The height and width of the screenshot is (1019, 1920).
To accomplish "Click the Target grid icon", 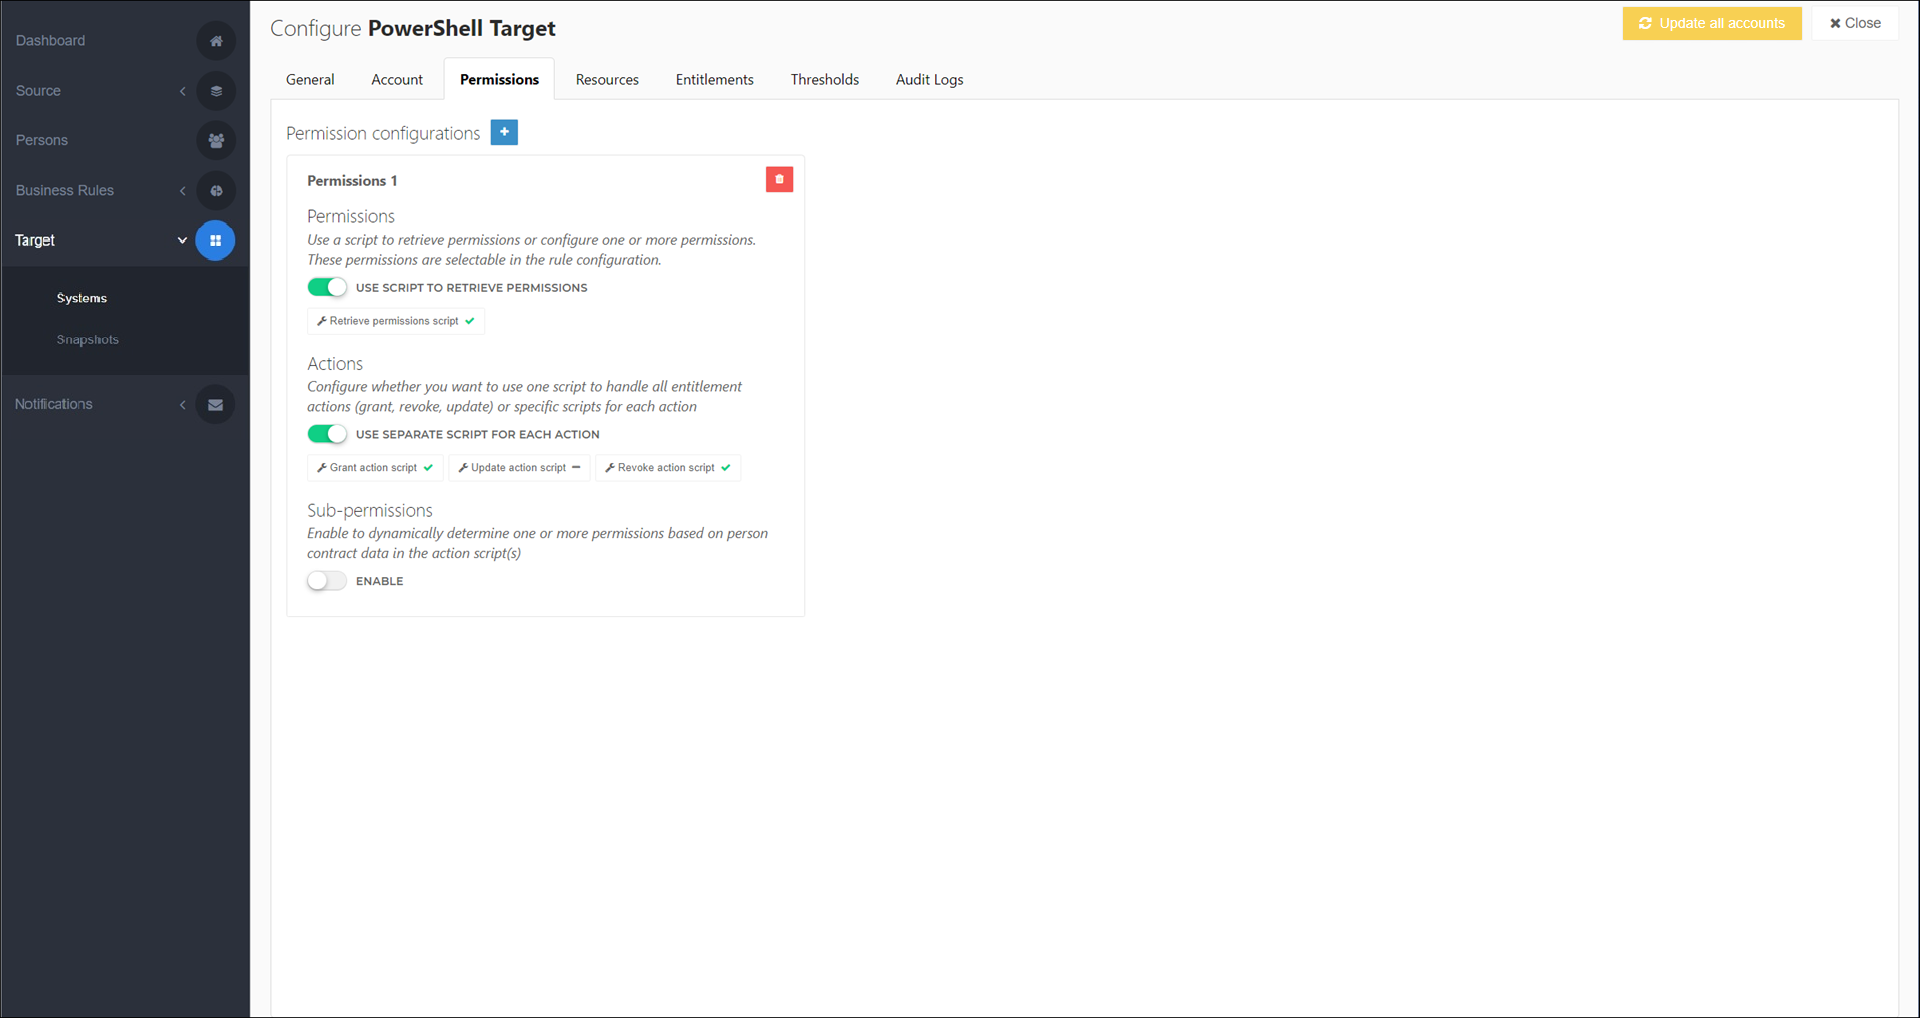I will click(x=216, y=241).
